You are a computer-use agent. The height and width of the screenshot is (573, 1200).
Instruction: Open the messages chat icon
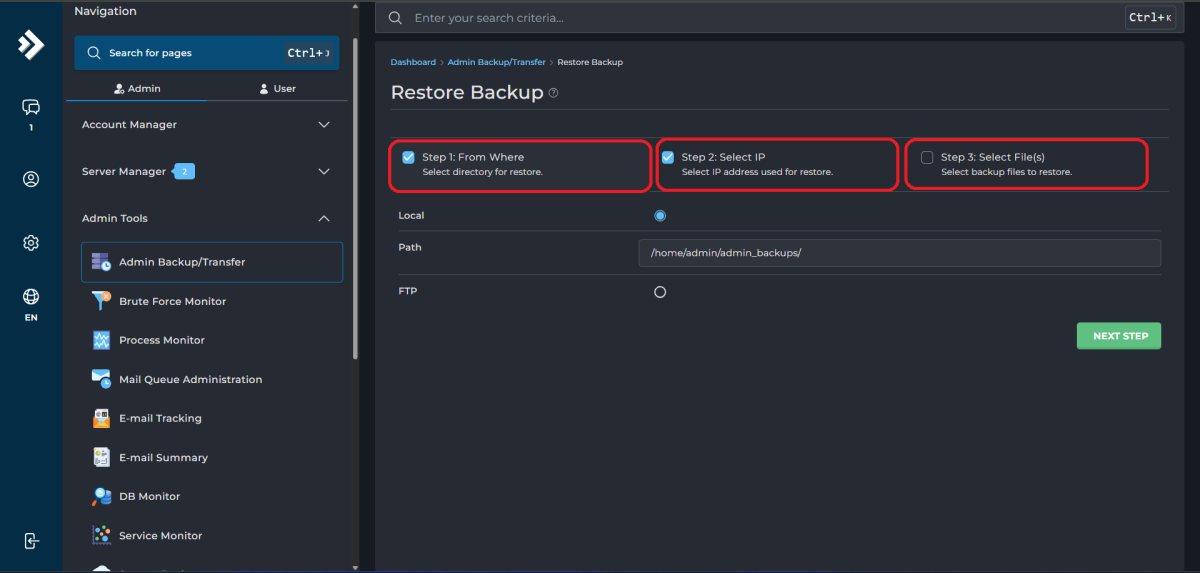point(31,108)
